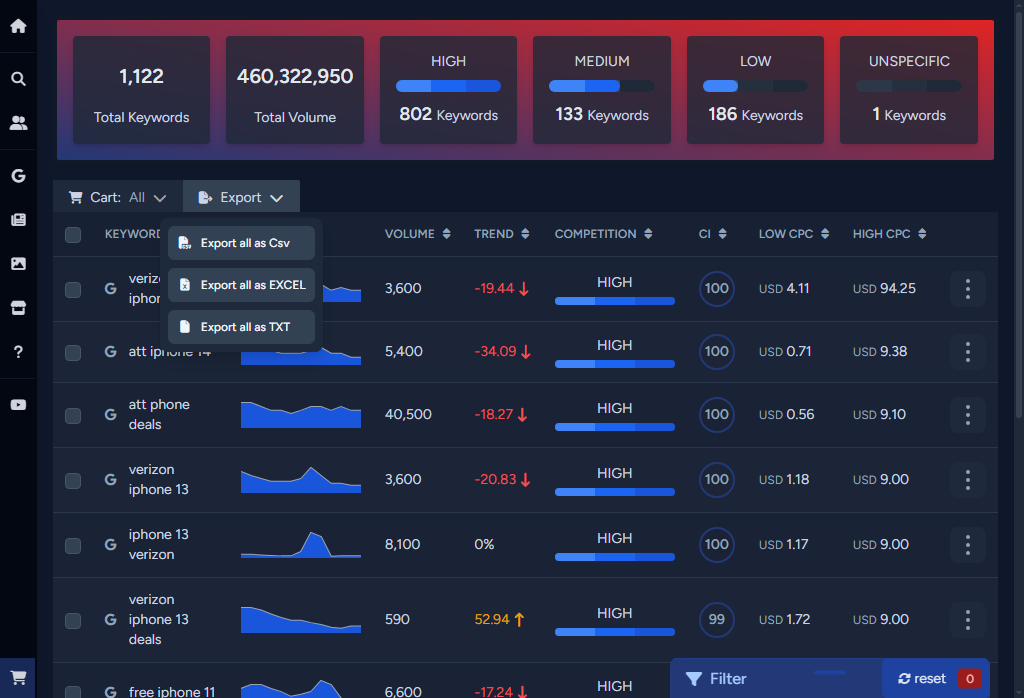Open the Users group icon in sidebar

click(18, 123)
